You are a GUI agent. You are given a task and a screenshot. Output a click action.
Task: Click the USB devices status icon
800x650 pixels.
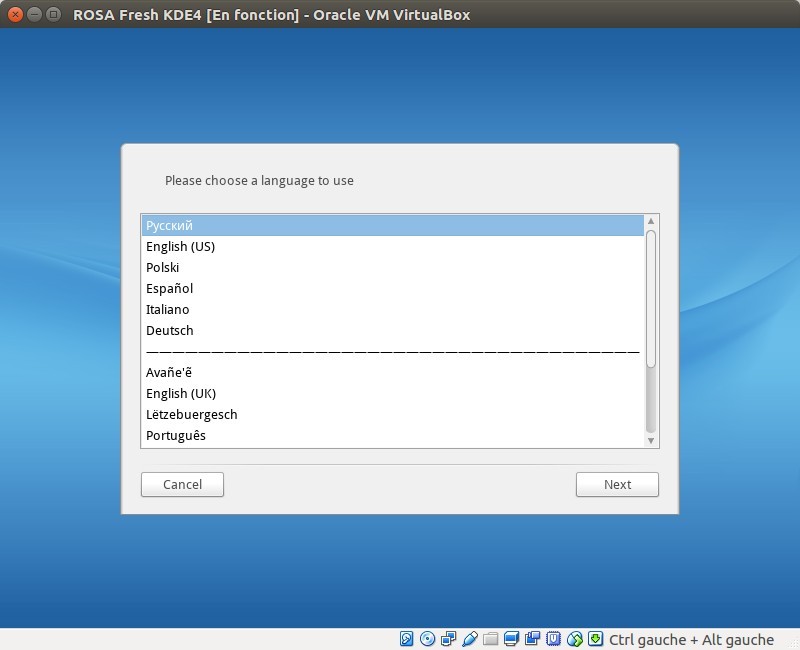tap(469, 639)
